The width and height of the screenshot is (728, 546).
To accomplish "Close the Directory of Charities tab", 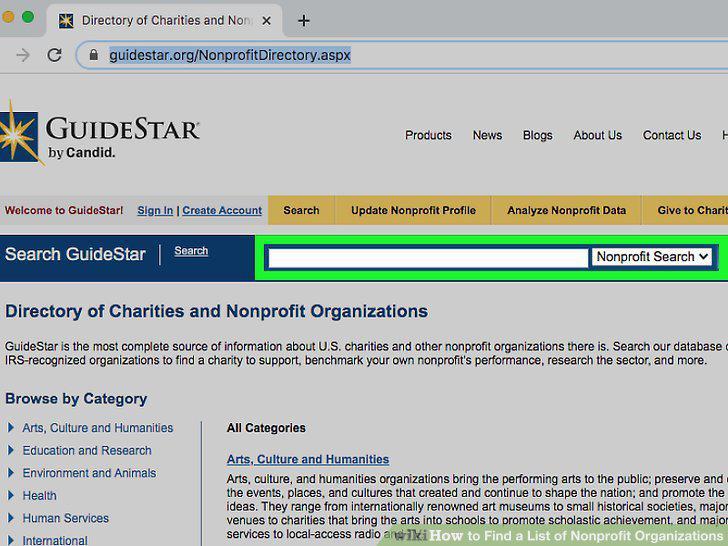I will 266,21.
